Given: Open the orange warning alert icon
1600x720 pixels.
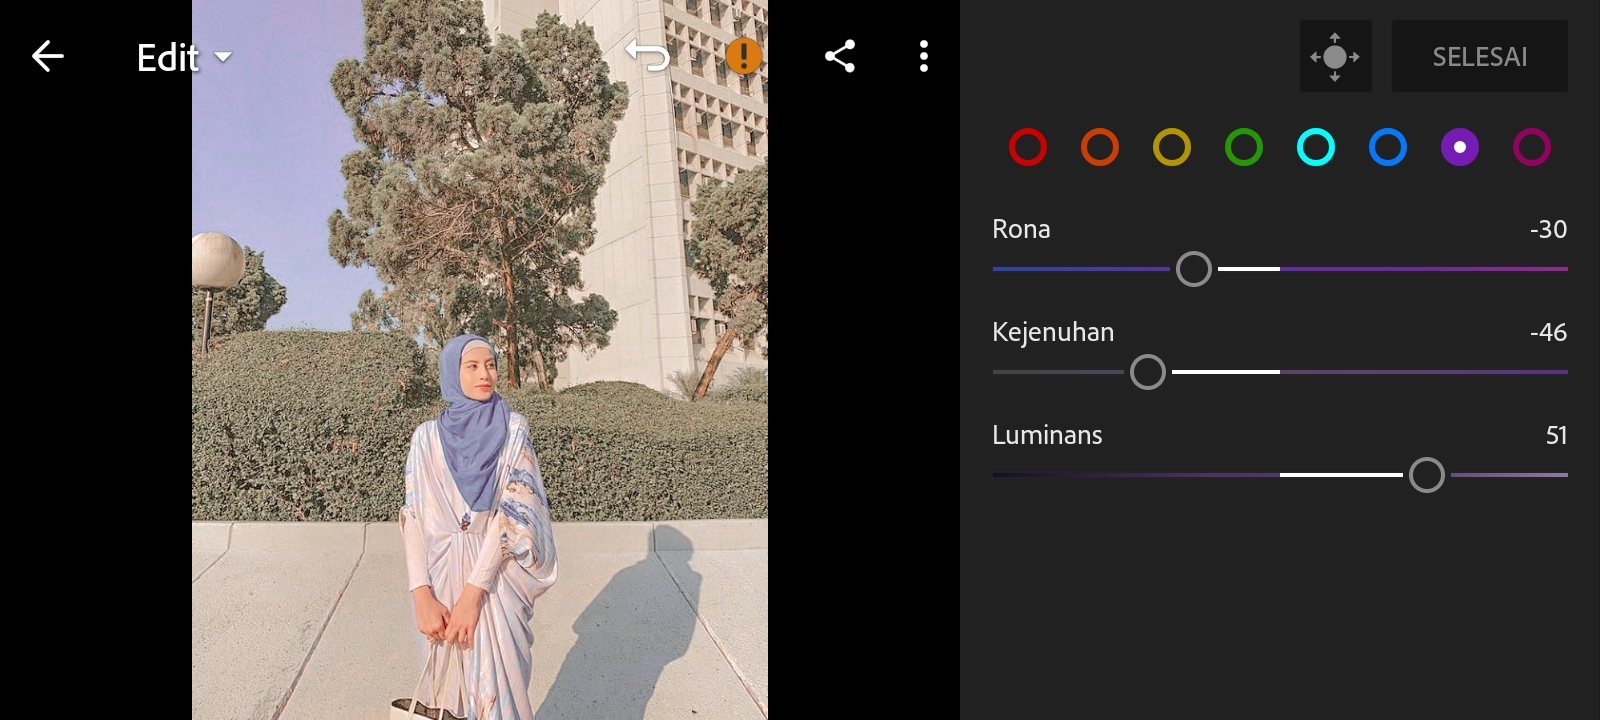Looking at the screenshot, I should click(x=743, y=56).
